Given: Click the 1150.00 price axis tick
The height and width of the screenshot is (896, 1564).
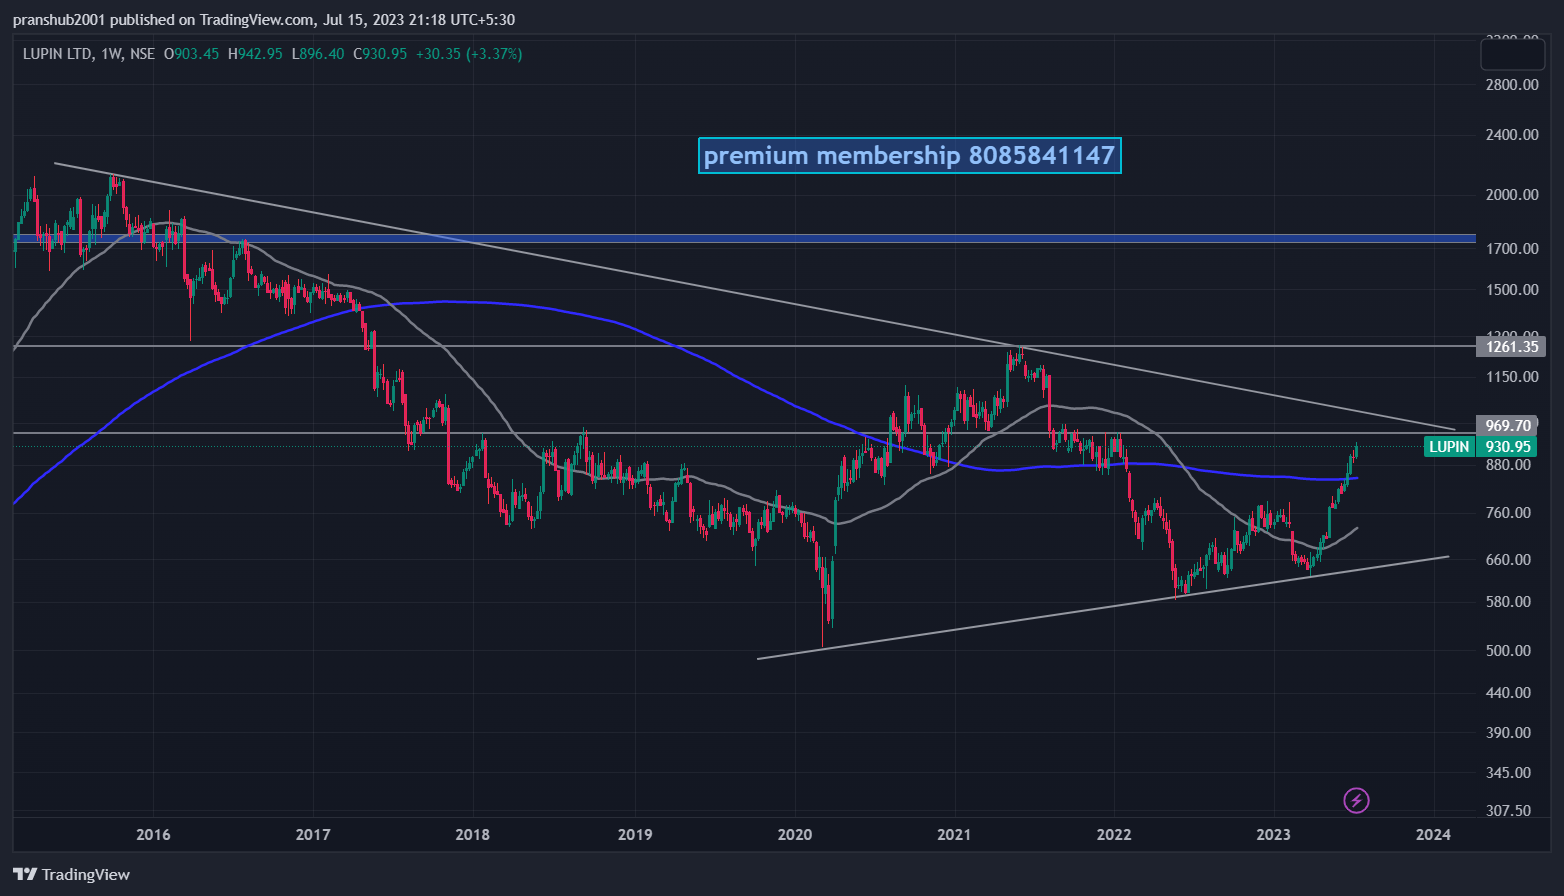Looking at the screenshot, I should point(1511,377).
